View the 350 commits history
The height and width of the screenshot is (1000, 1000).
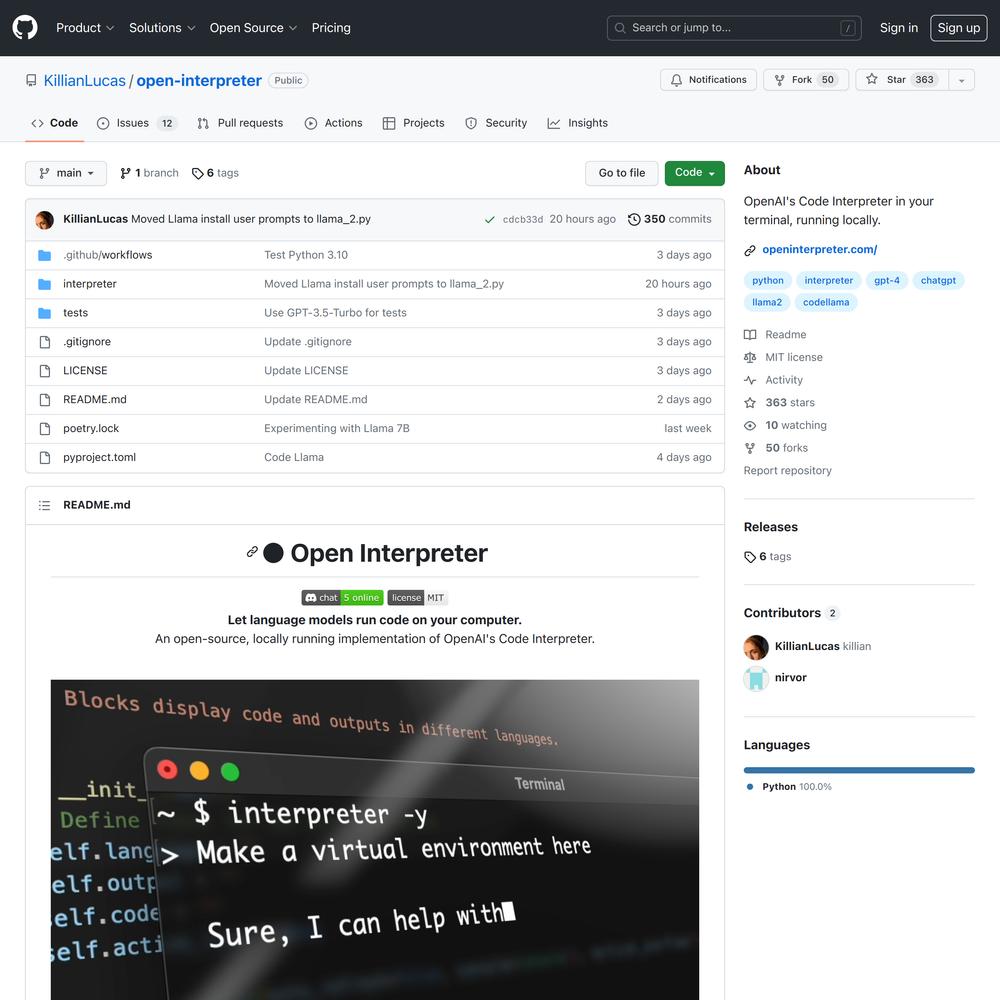tap(670, 219)
